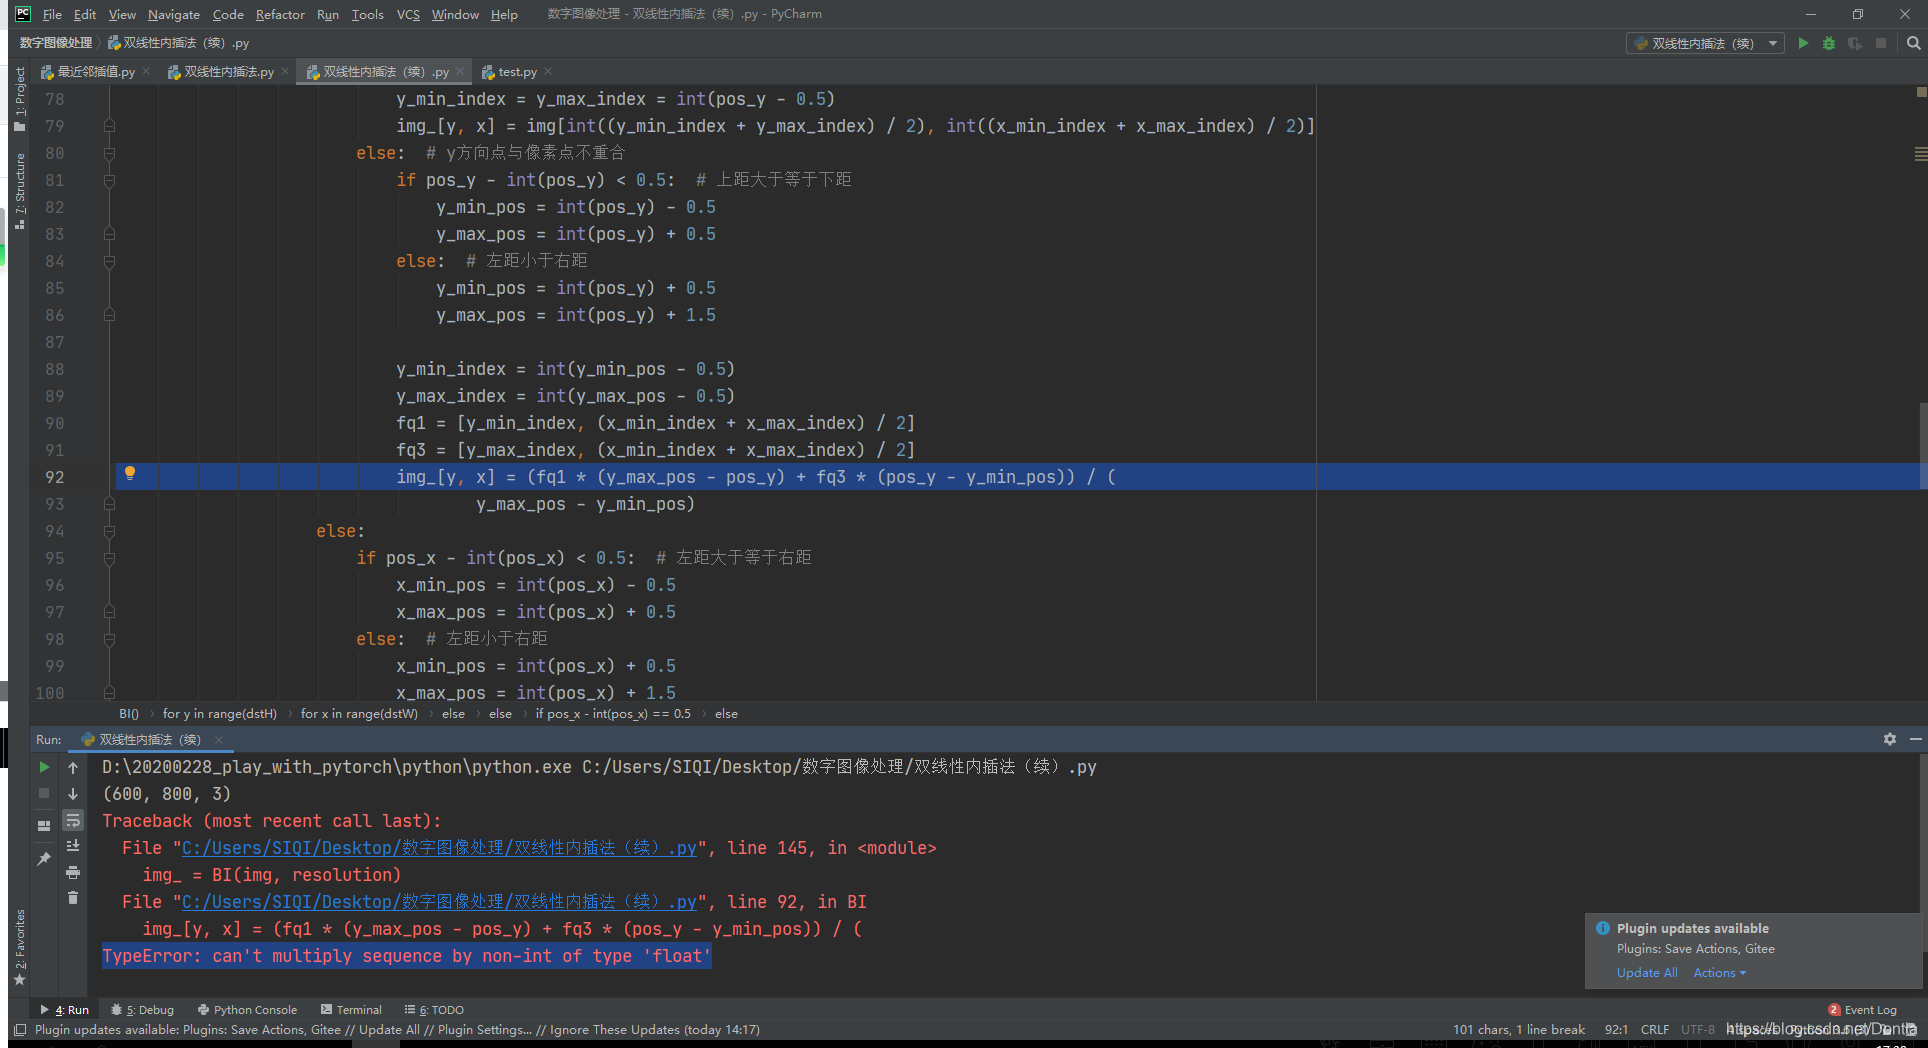
Task: Open Run panel settings gear
Action: point(1890,739)
